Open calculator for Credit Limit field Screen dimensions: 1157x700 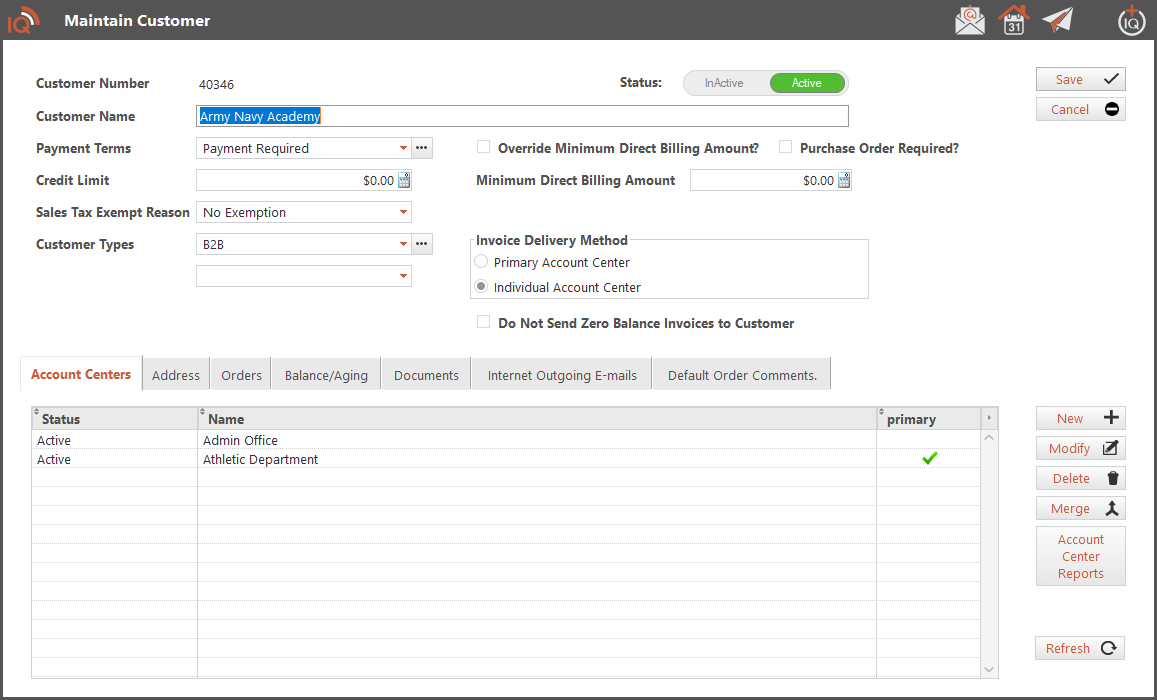(x=404, y=181)
